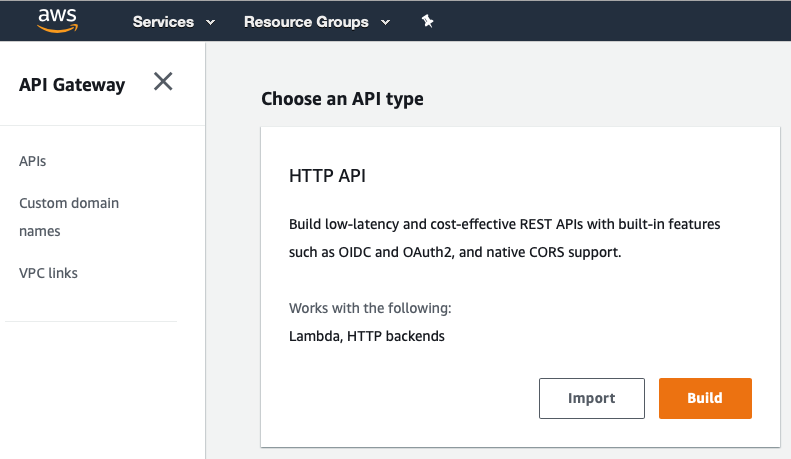This screenshot has width=791, height=459.
Task: Close the API Gateway sidebar panel
Action: point(163,81)
